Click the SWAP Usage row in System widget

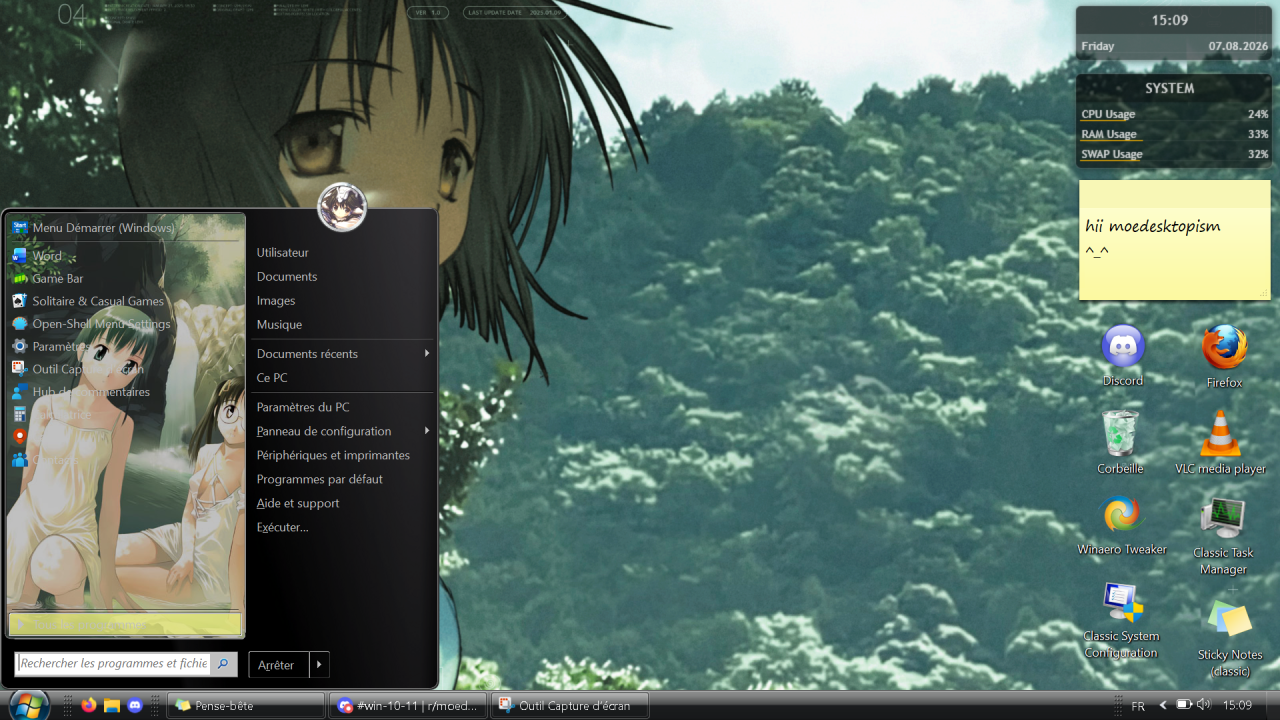click(1174, 154)
